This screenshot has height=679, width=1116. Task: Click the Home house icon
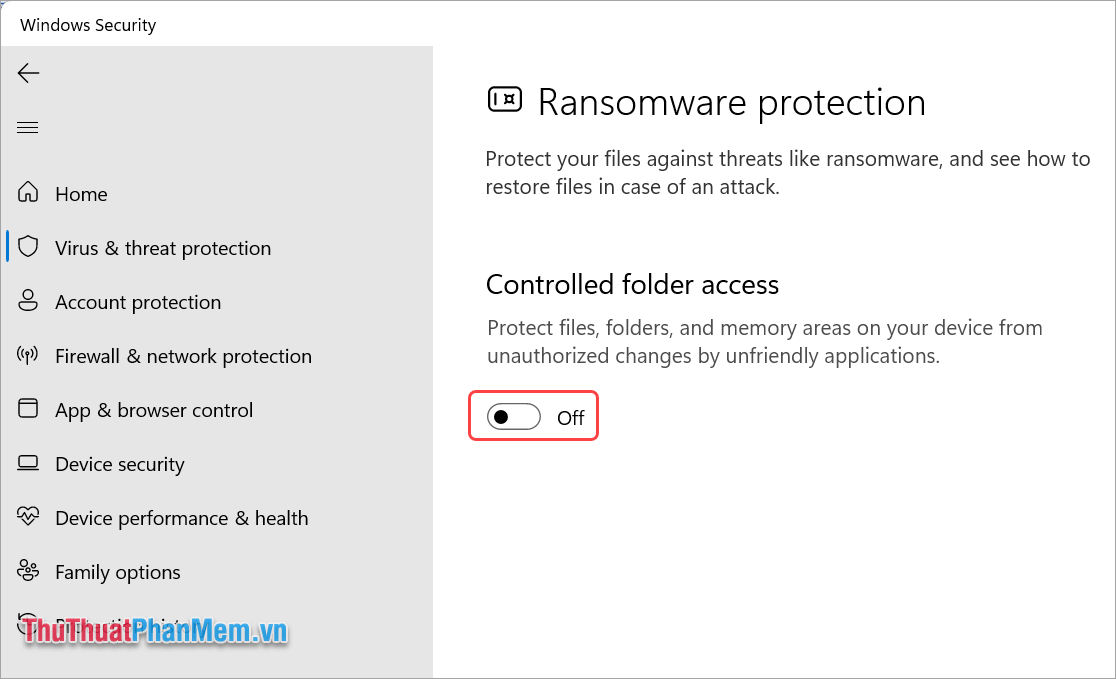pyautogui.click(x=29, y=193)
